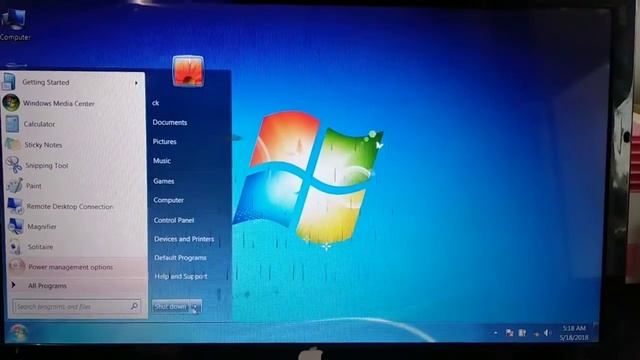This screenshot has height=360, width=640.
Task: Click the Power management options icon
Action: pyautogui.click(x=17, y=266)
